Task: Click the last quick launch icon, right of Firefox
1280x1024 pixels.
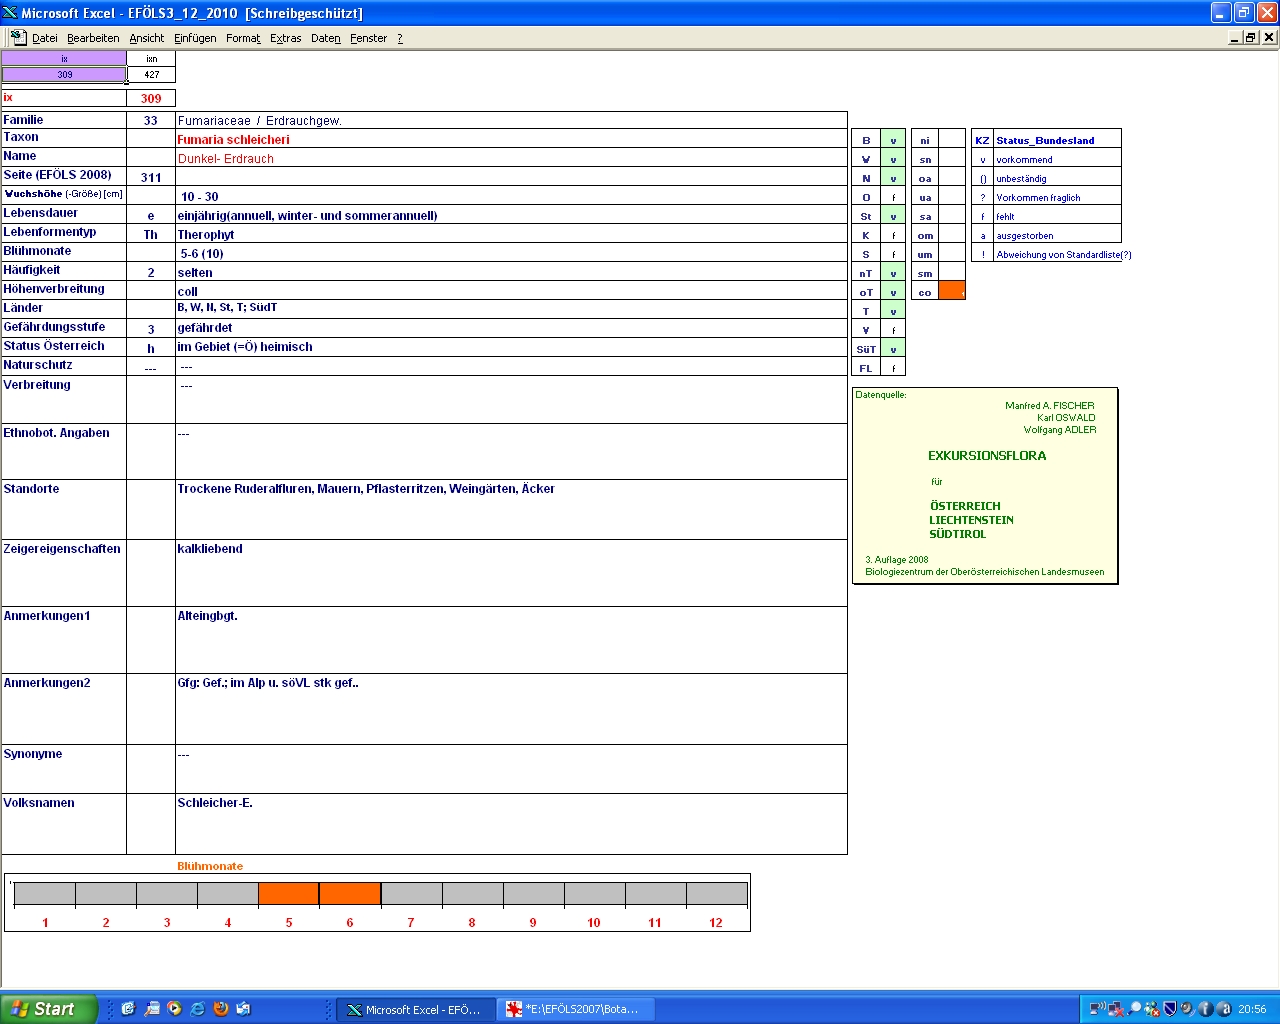Action: 244,1009
